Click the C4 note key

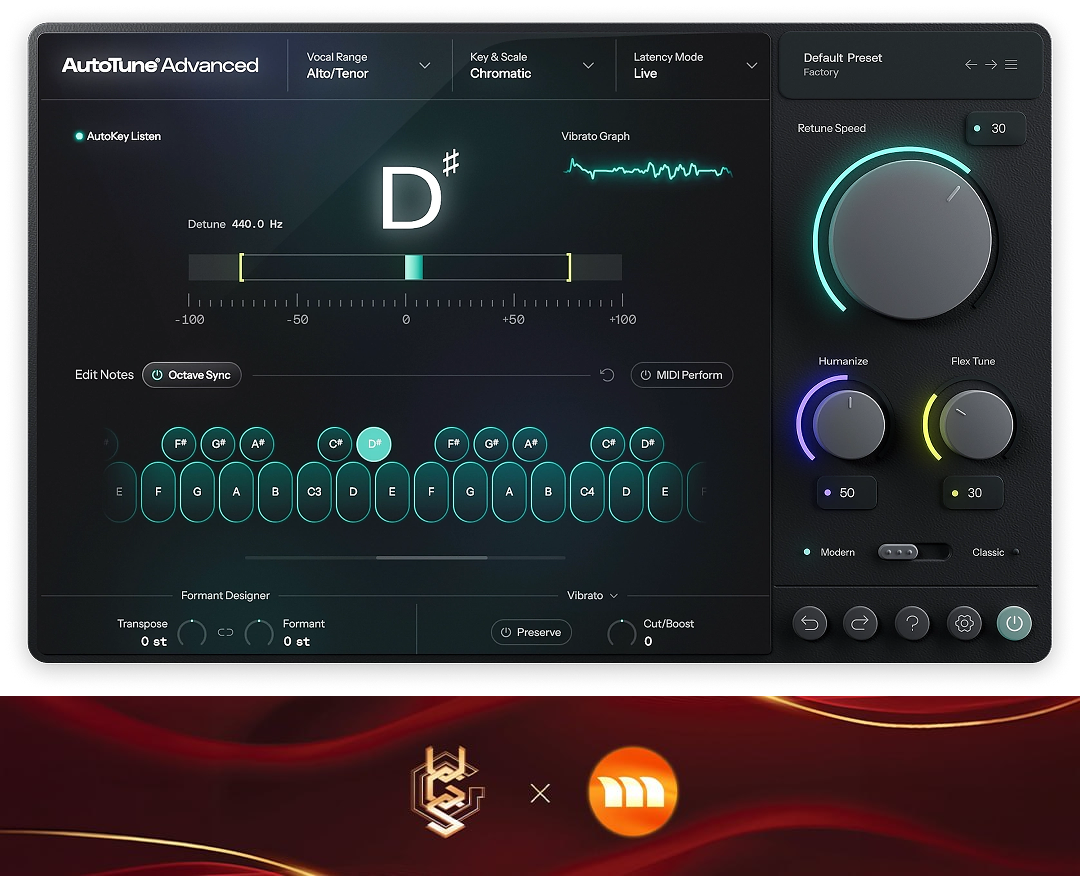[x=587, y=492]
